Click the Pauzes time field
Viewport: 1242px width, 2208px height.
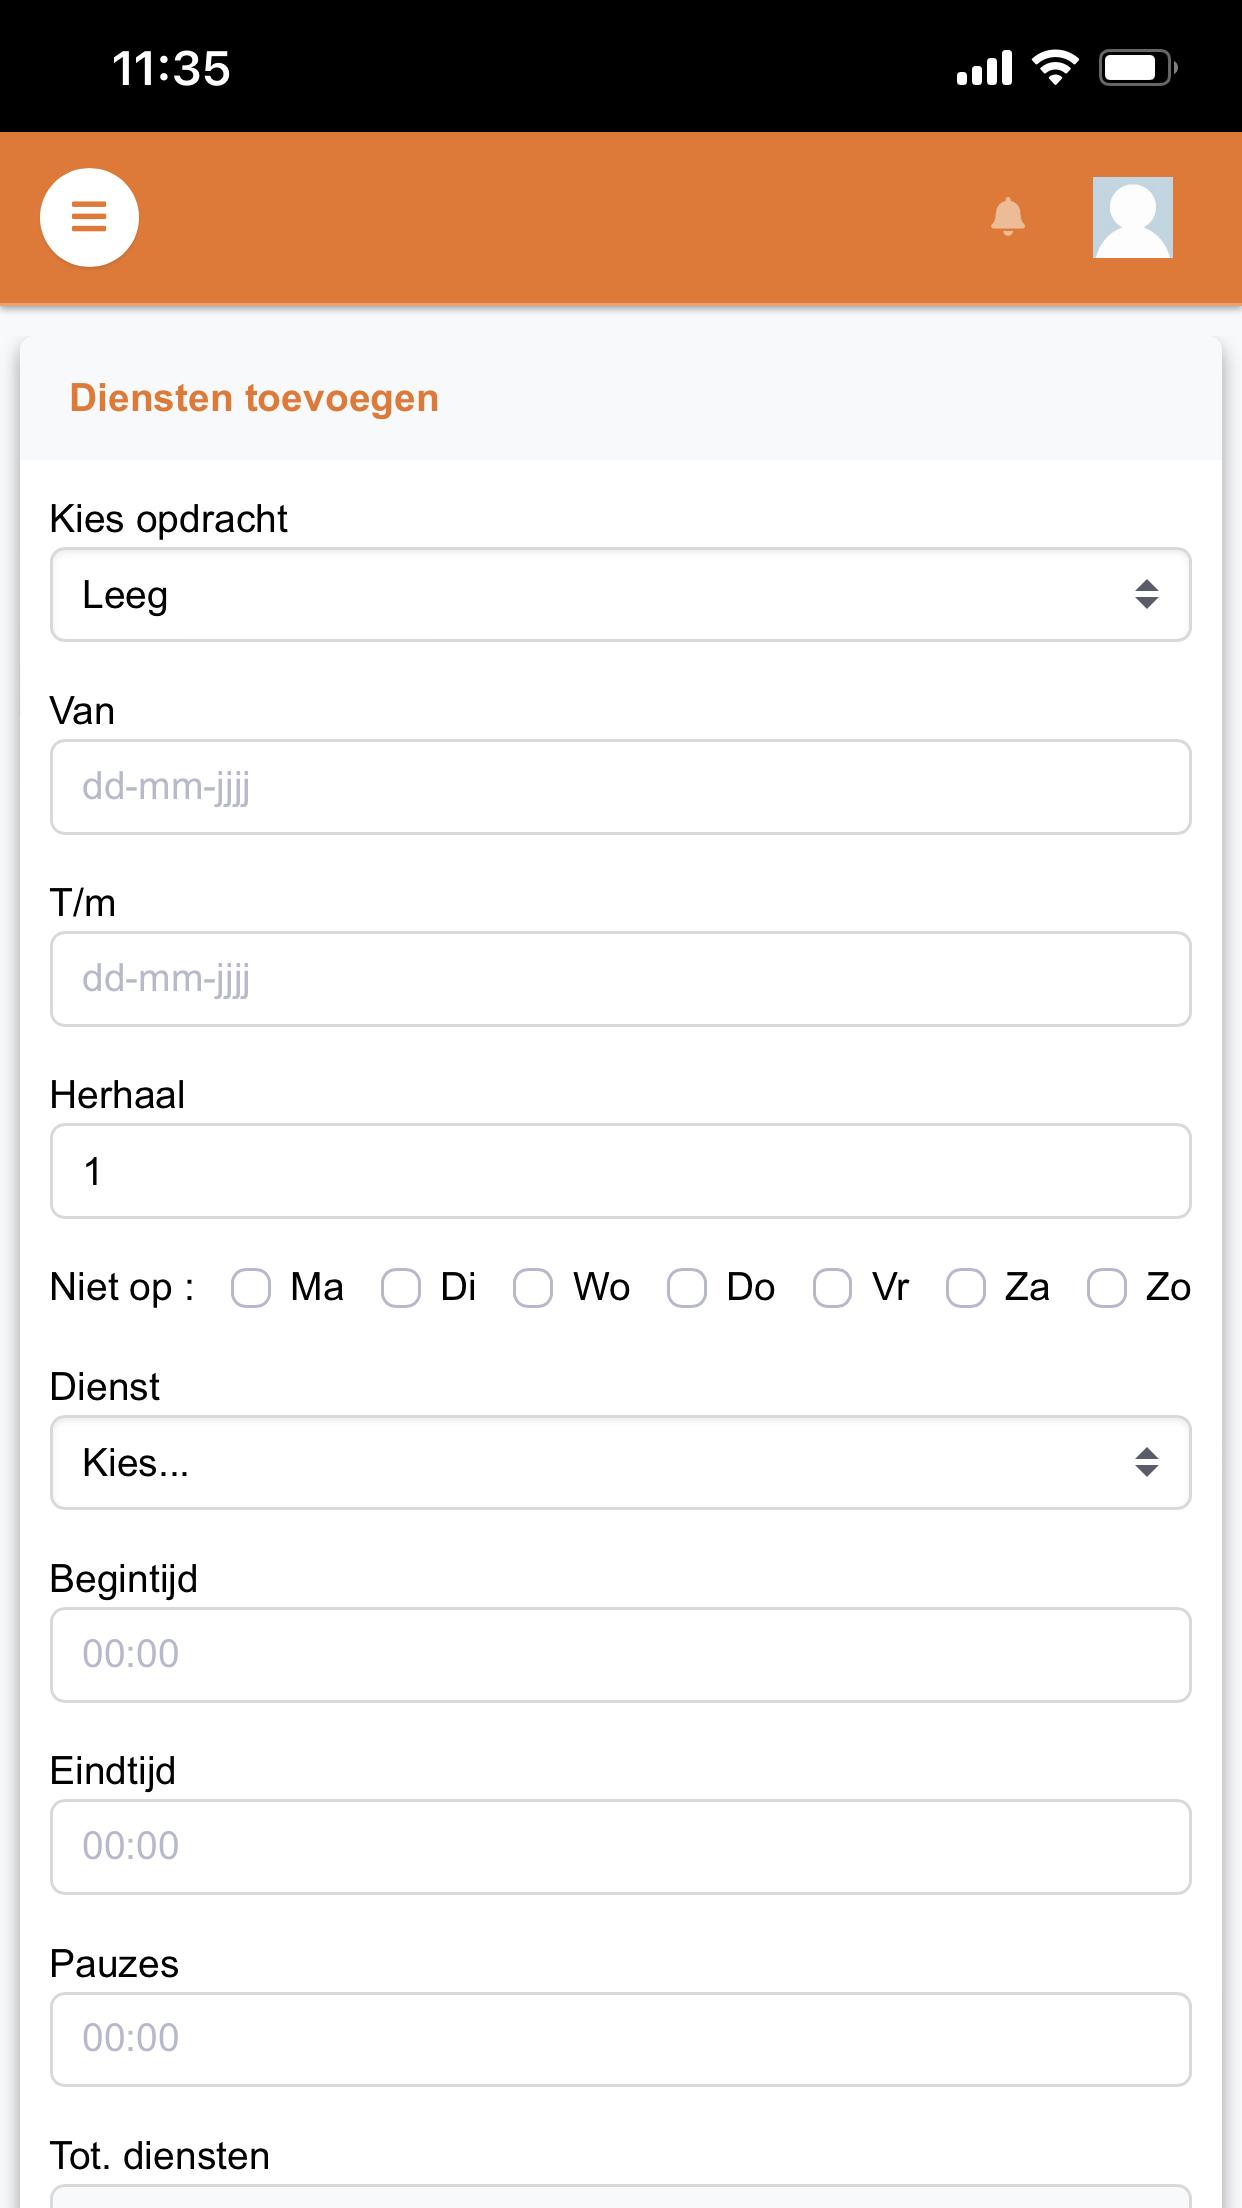tap(621, 2039)
